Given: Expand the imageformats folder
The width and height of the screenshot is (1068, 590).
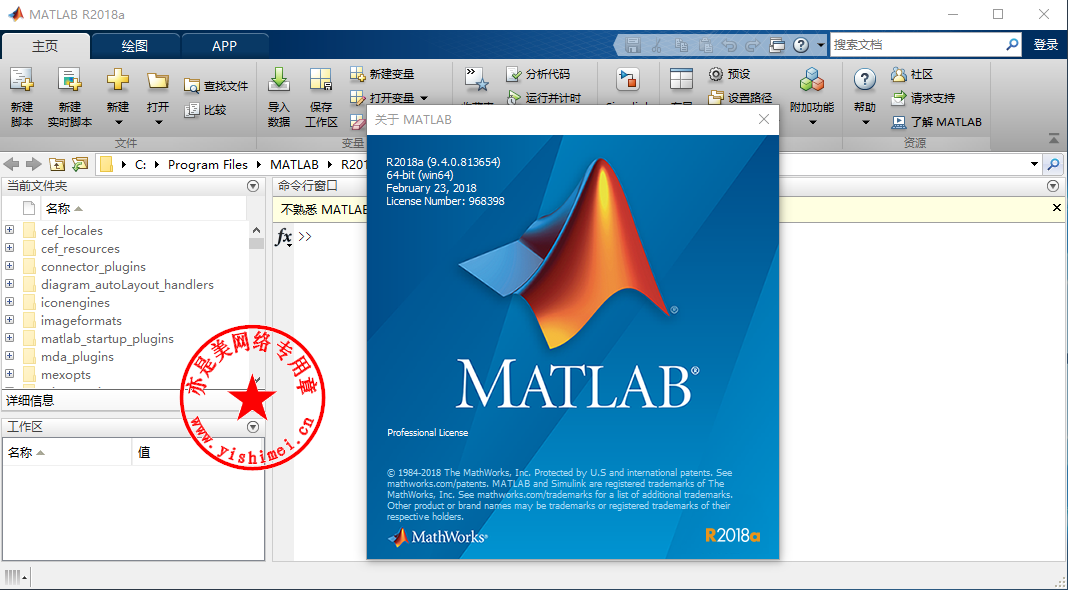Looking at the screenshot, I should click(10, 320).
